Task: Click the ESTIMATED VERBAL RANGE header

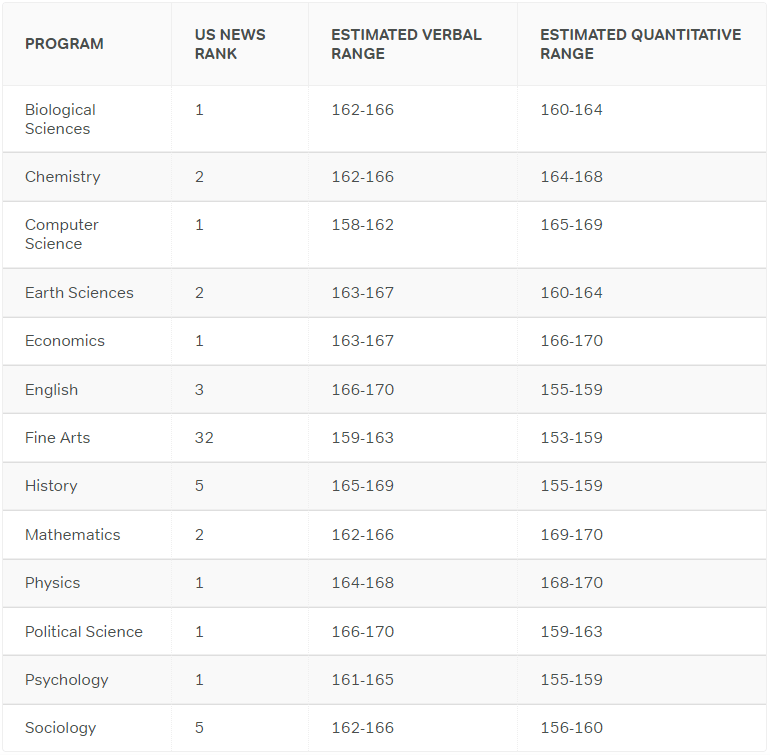Action: pyautogui.click(x=406, y=44)
